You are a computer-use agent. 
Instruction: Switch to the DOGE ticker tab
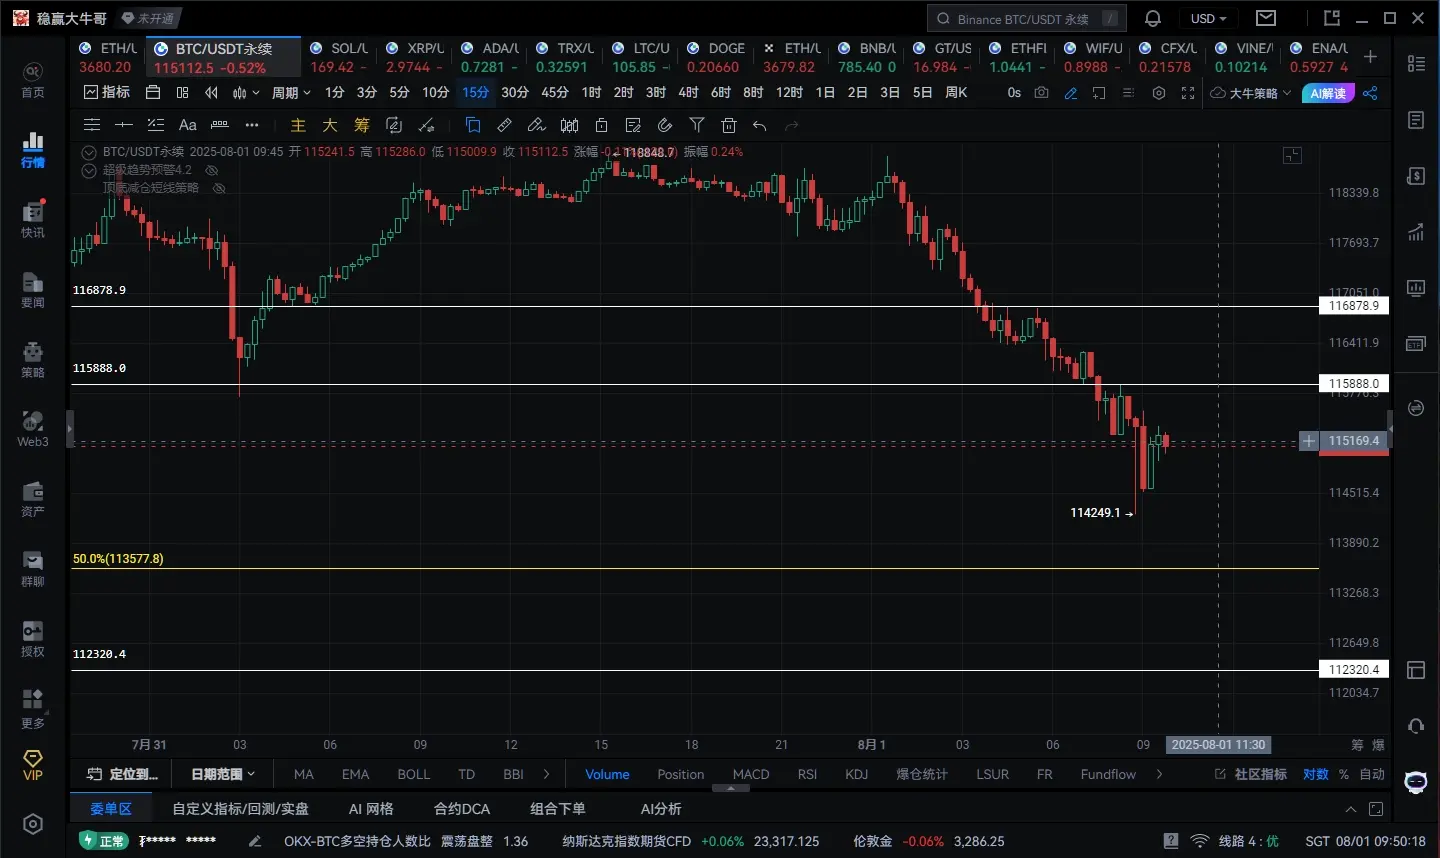[x=717, y=58]
